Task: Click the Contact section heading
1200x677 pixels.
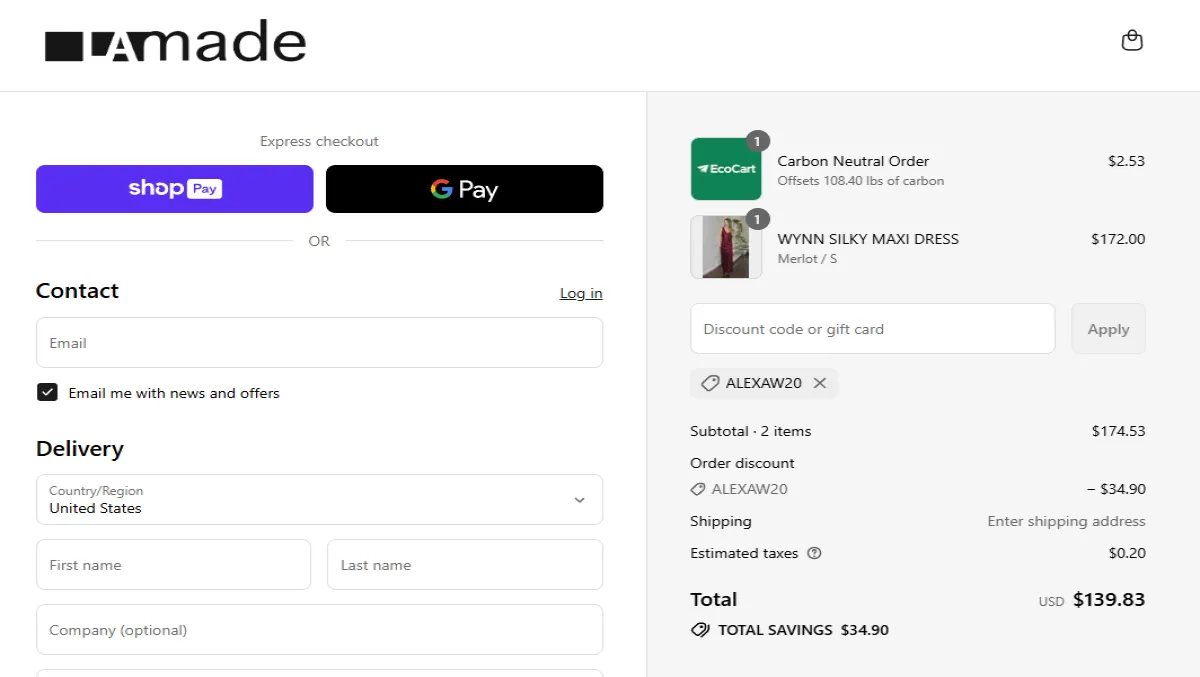Action: (x=77, y=291)
